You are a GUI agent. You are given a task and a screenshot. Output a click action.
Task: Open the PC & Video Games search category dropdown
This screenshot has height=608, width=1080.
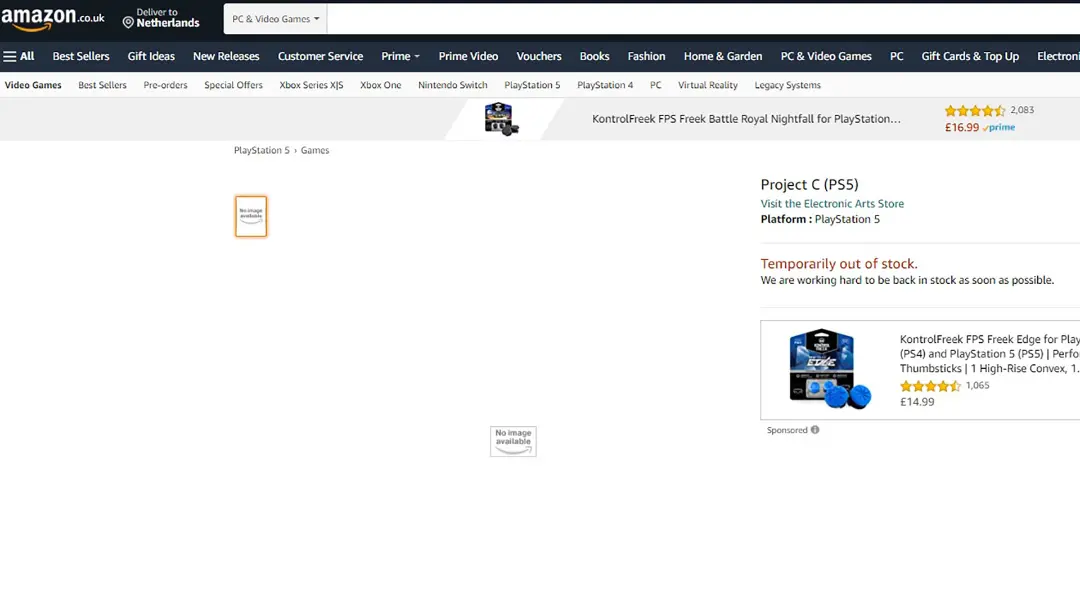point(276,19)
